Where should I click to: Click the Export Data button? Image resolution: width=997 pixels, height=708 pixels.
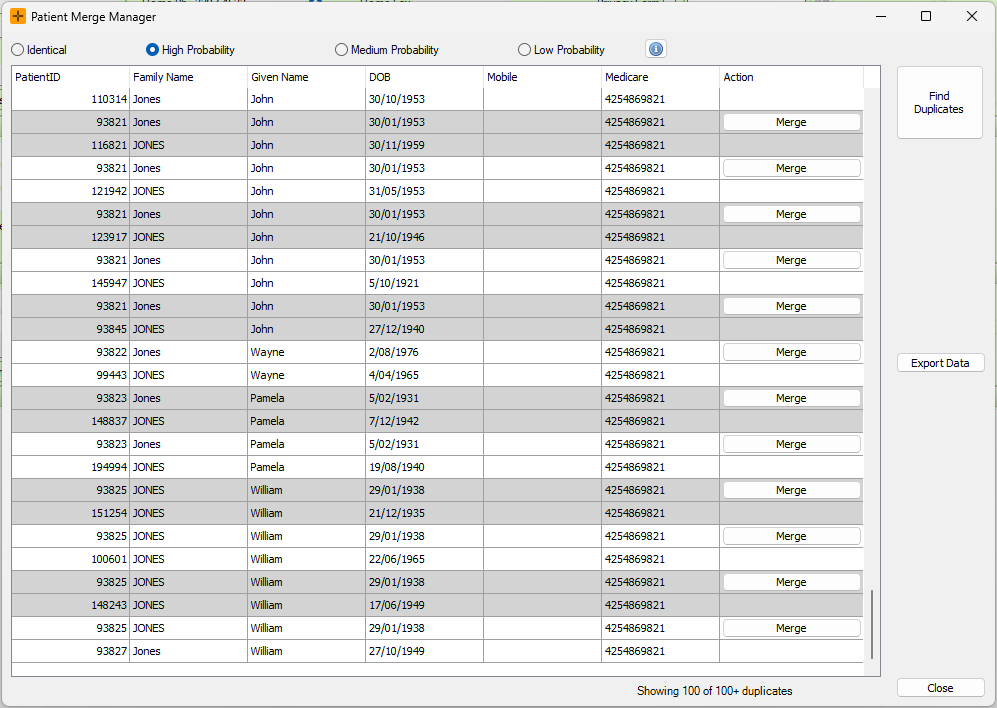(940, 363)
